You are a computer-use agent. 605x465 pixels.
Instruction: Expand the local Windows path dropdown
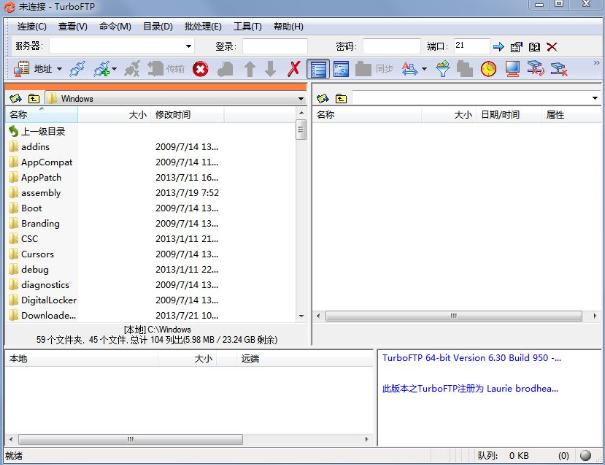click(301, 99)
